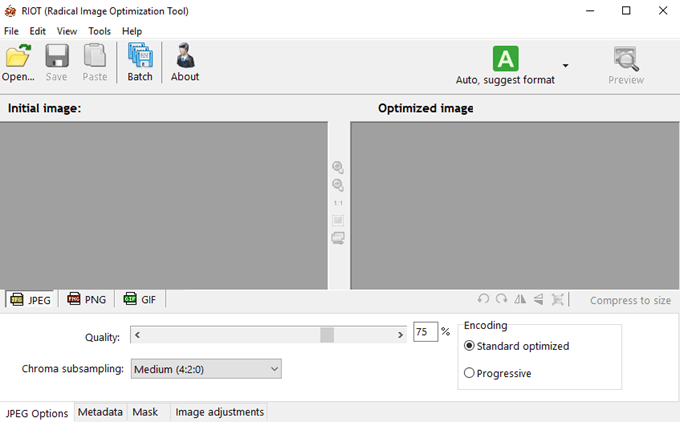Open the View menu

pos(67,31)
